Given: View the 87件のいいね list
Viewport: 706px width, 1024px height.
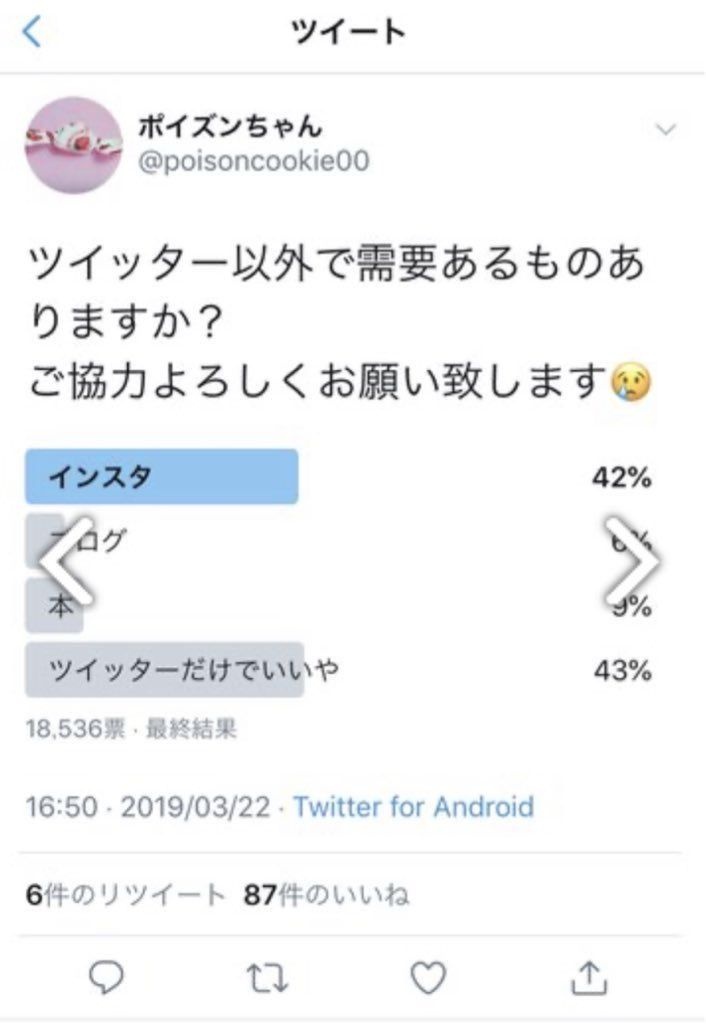Looking at the screenshot, I should click(x=326, y=894).
